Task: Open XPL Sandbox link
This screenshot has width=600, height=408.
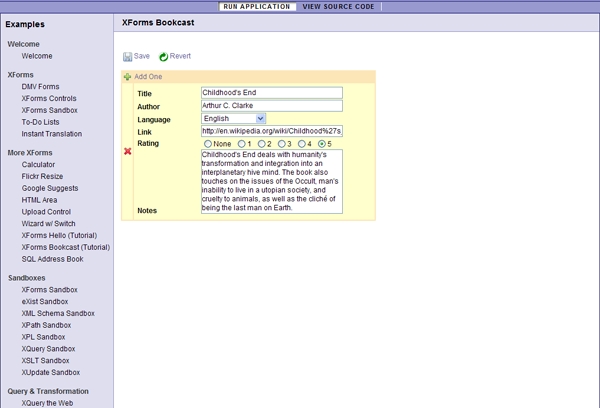Action: coord(43,338)
